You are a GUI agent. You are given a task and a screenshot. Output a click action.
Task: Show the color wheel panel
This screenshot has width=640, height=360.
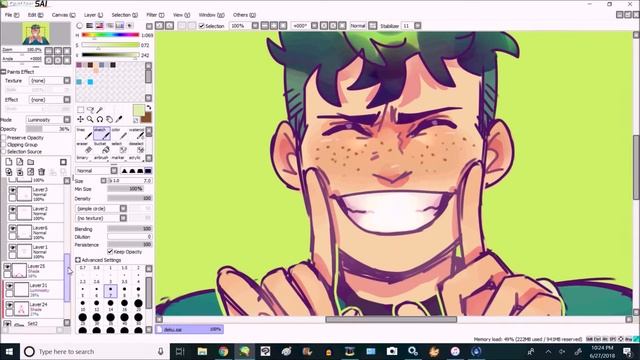pos(80,26)
